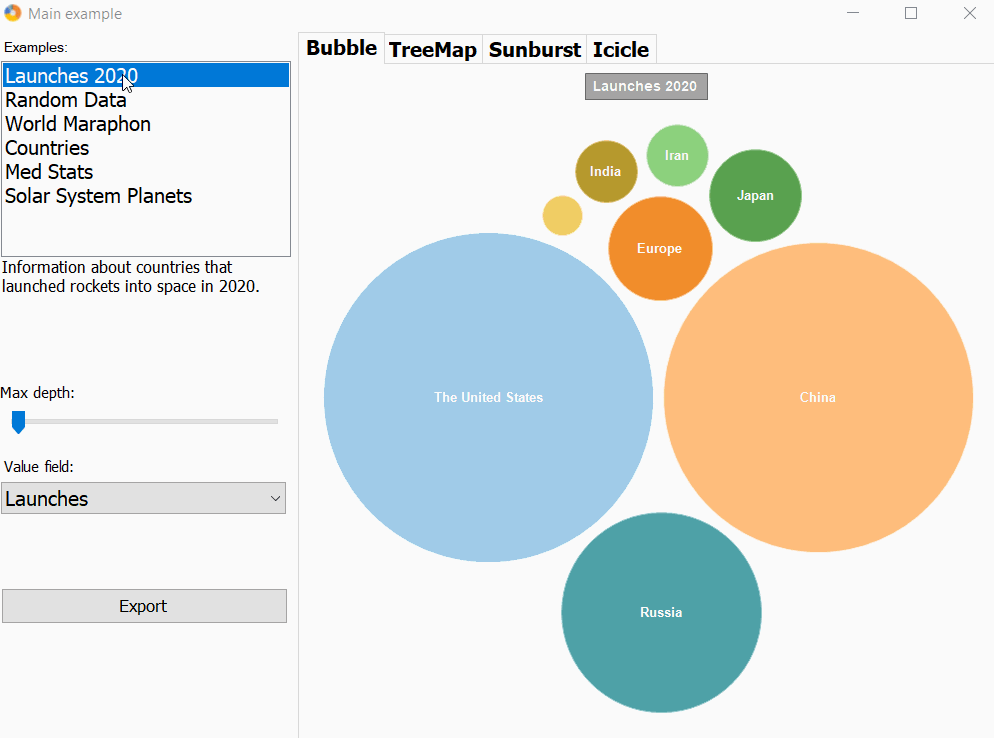Choose World Maraphon example
Viewport: 994px width, 738px height.
pyautogui.click(x=78, y=124)
